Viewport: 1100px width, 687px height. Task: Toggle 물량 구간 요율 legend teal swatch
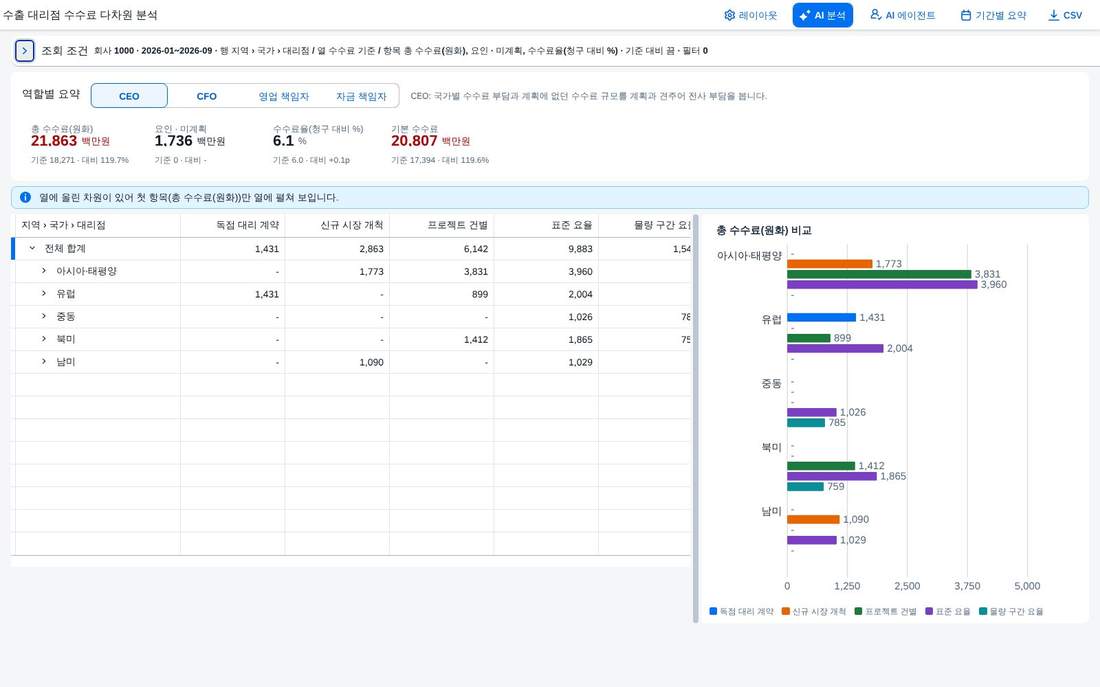984,611
